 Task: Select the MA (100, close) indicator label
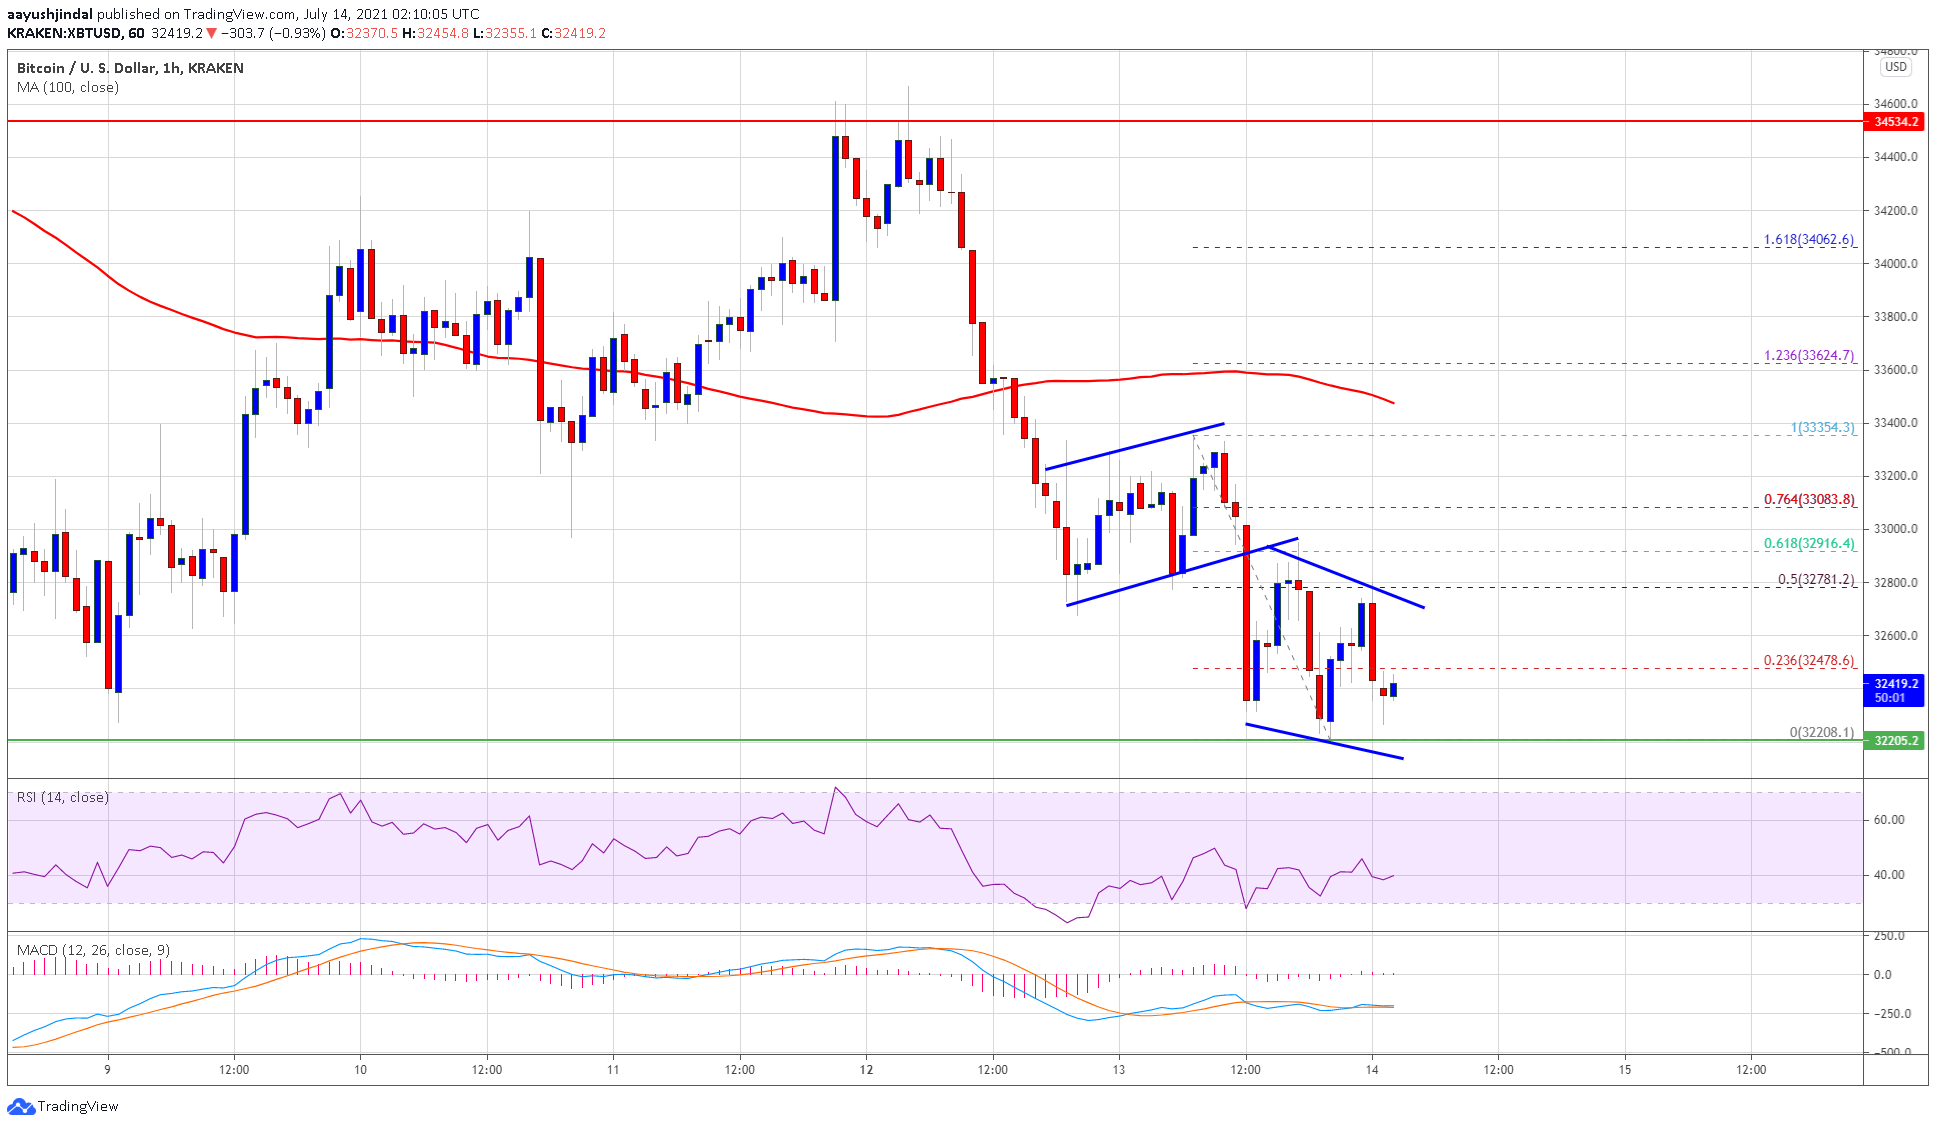point(68,87)
